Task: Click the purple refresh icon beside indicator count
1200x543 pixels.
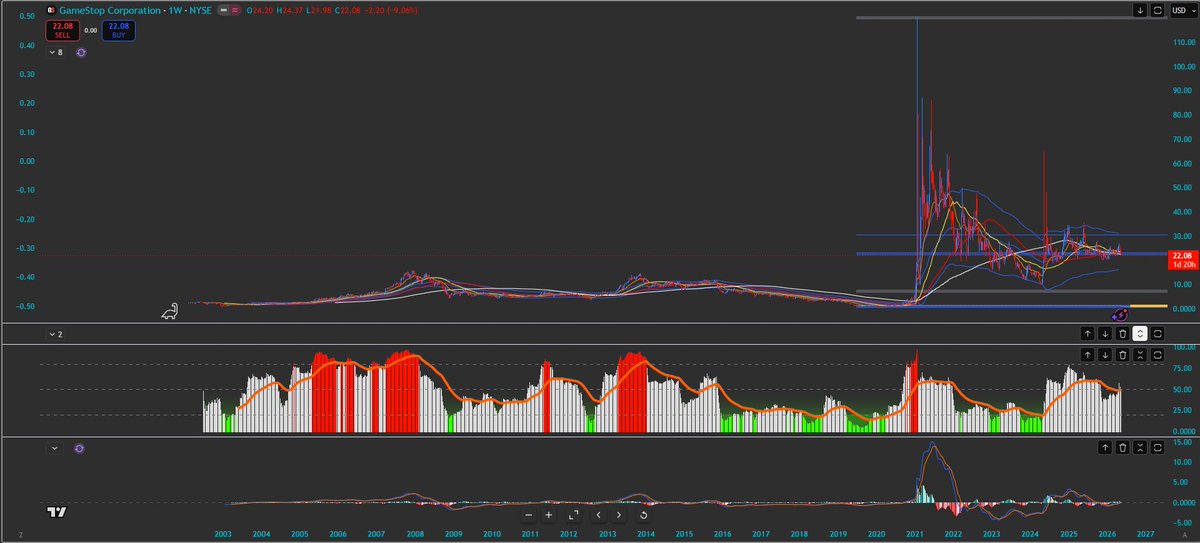Action: tap(81, 52)
